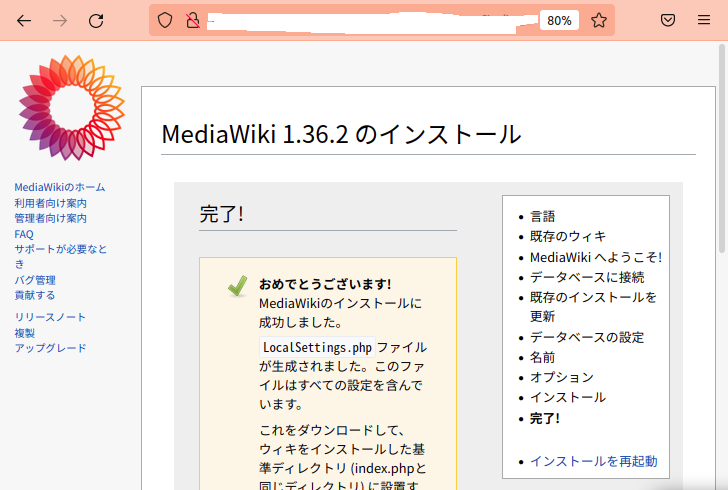This screenshot has width=728, height=490.
Task: Click the 既存のインストールを更新 step
Action: point(593,307)
